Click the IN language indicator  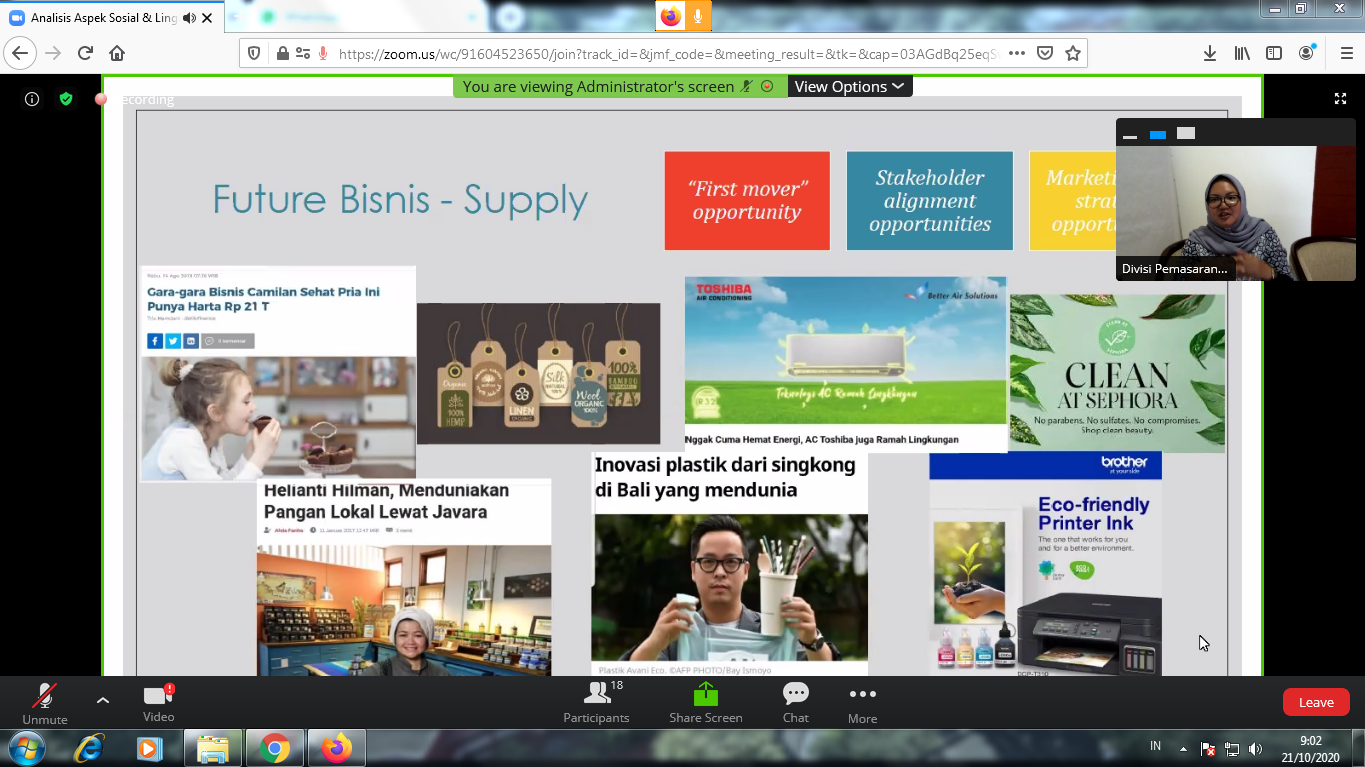(x=1156, y=747)
